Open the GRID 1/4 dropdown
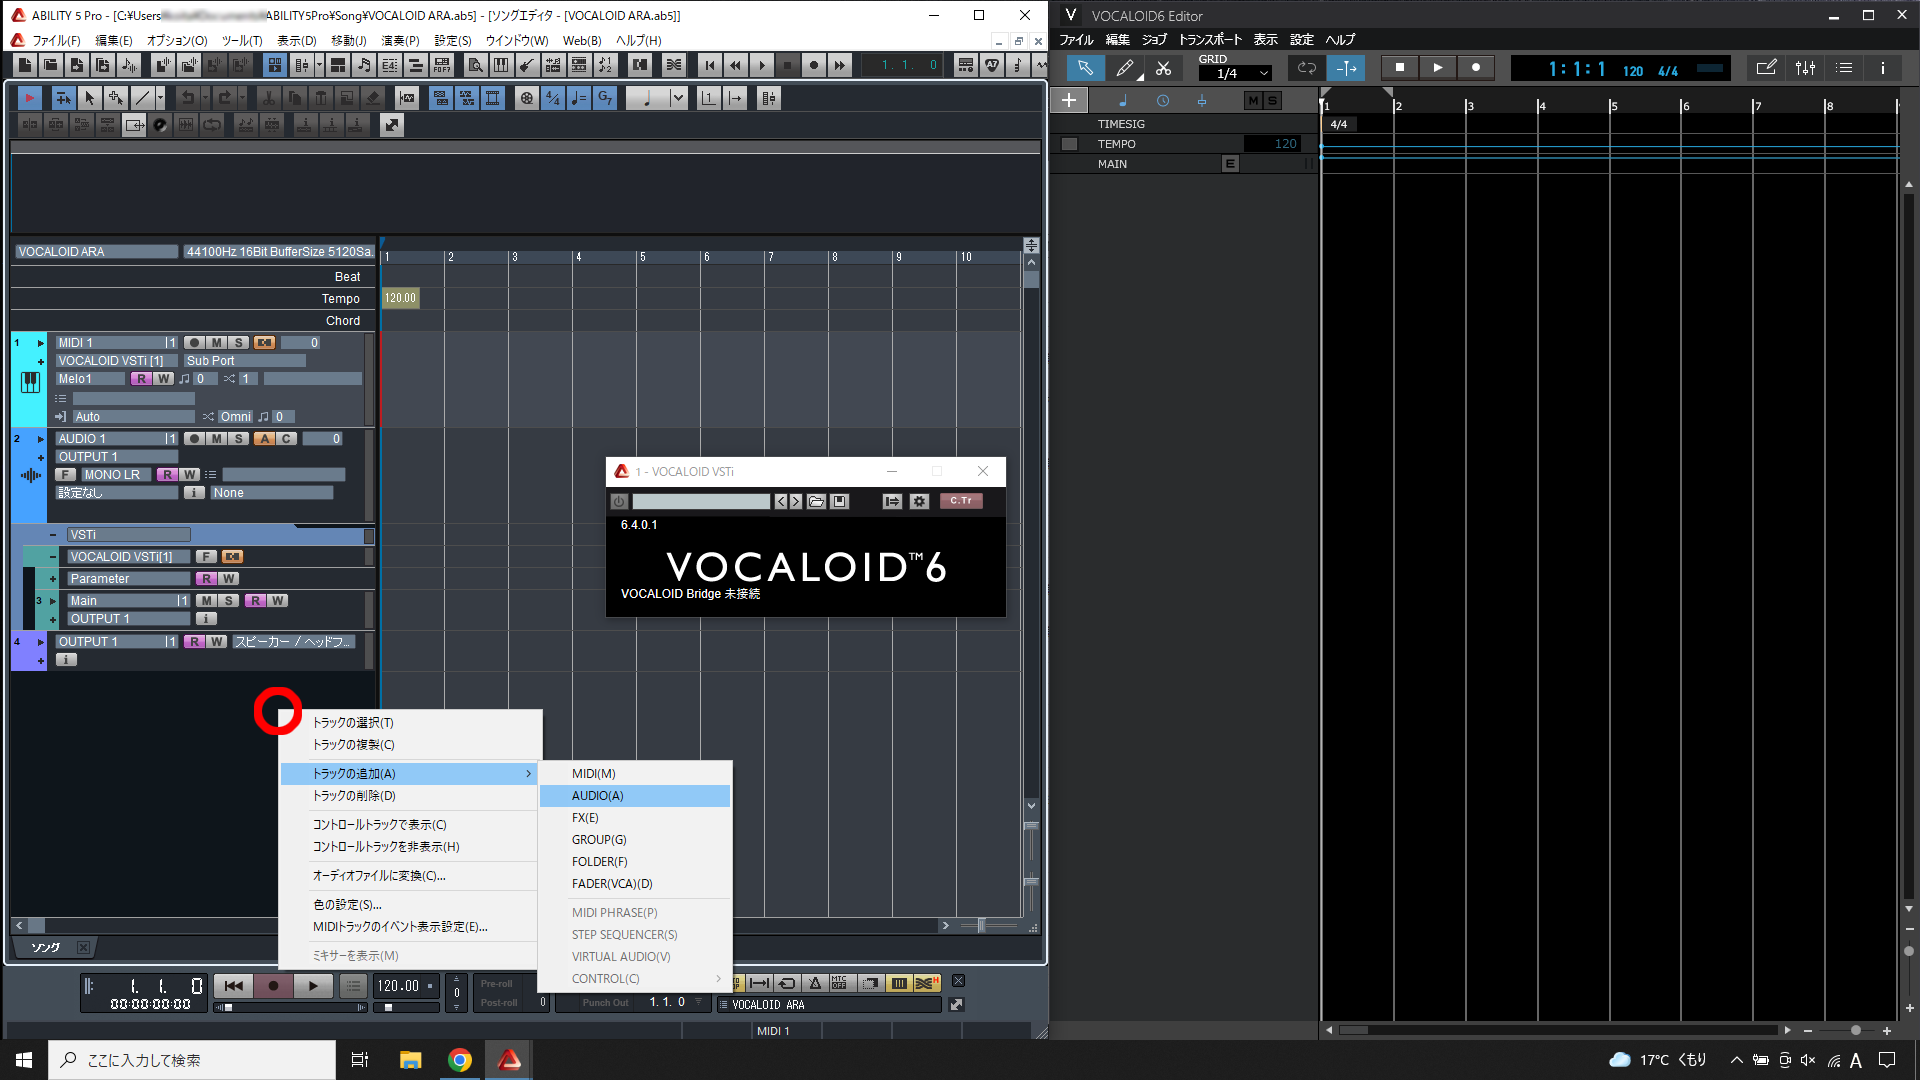This screenshot has height=1080, width=1920. (1235, 72)
